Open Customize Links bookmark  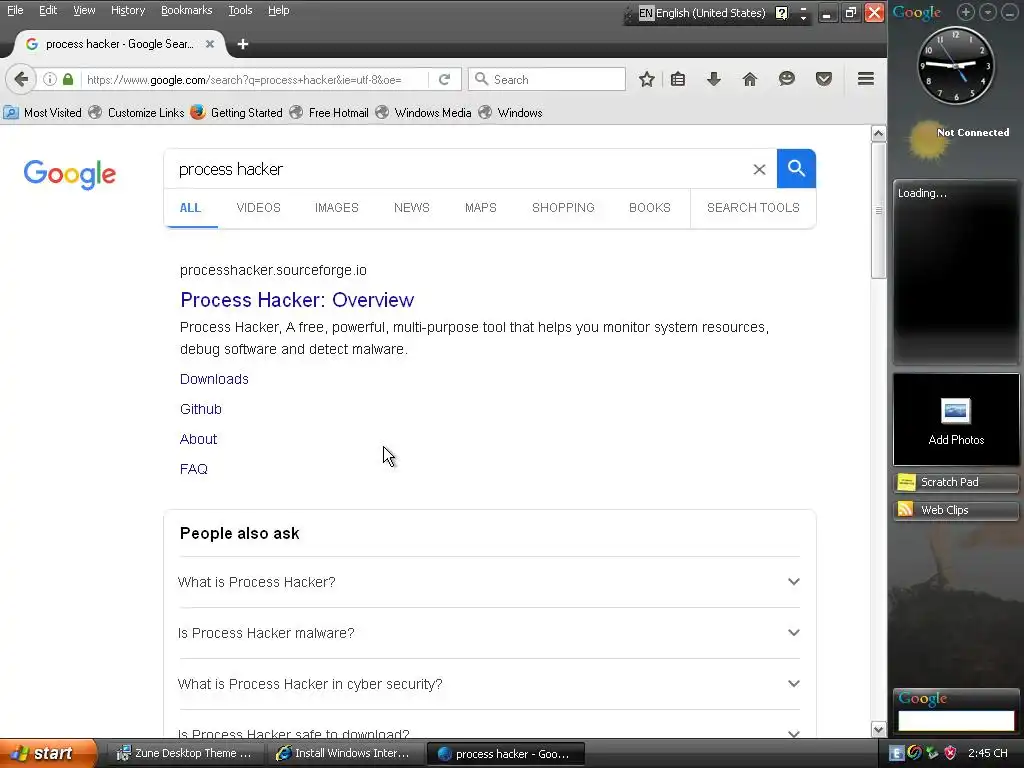[137, 113]
